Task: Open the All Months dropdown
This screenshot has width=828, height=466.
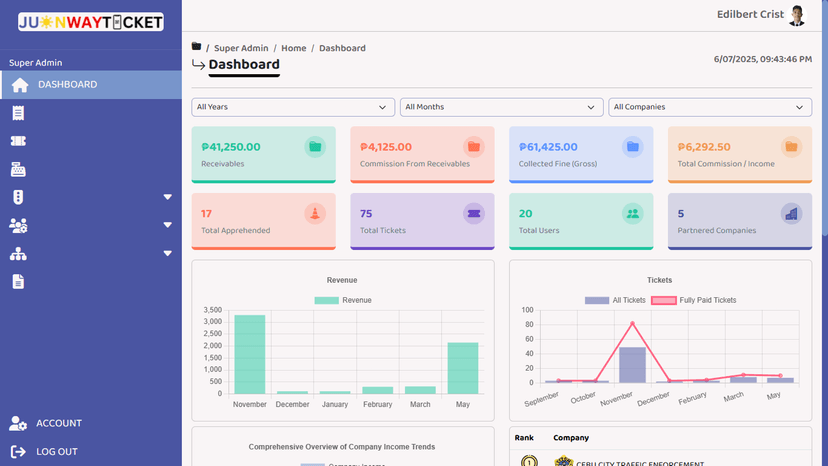Action: click(x=501, y=107)
